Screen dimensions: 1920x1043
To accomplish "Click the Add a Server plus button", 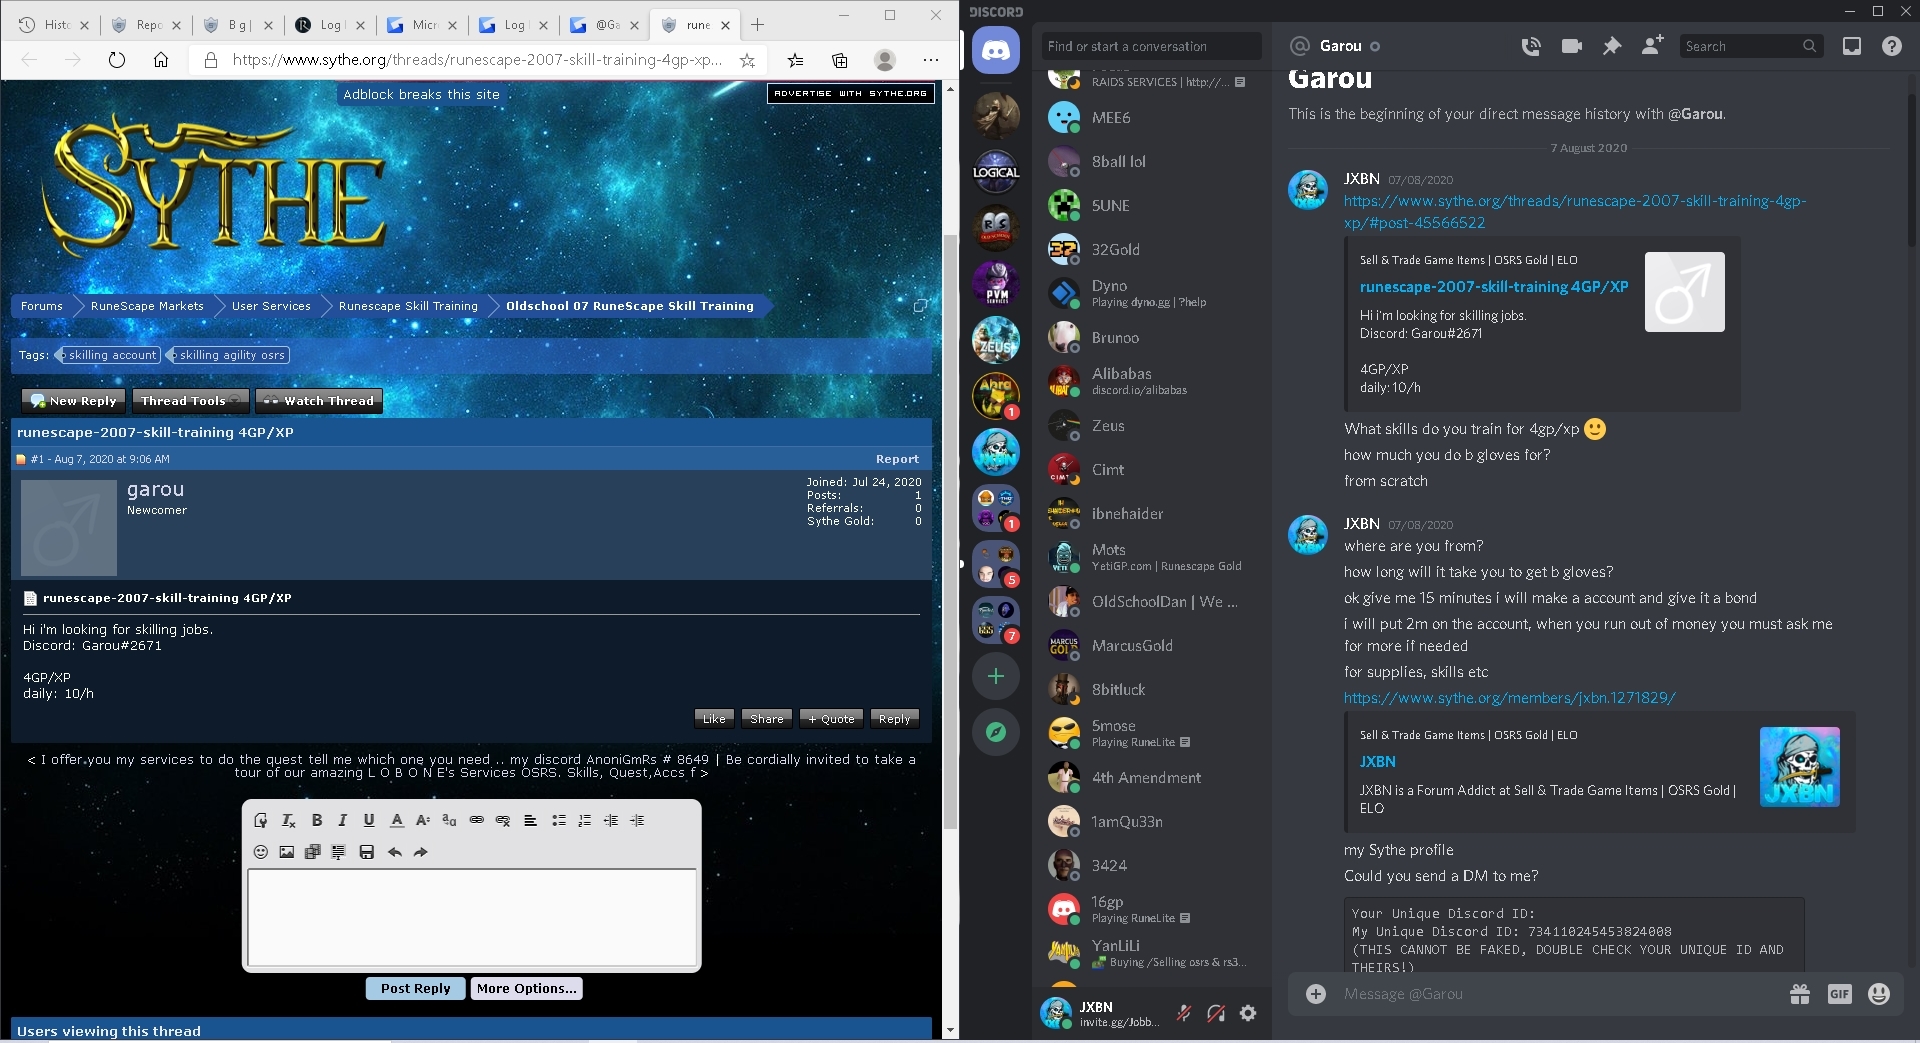I will click(996, 676).
